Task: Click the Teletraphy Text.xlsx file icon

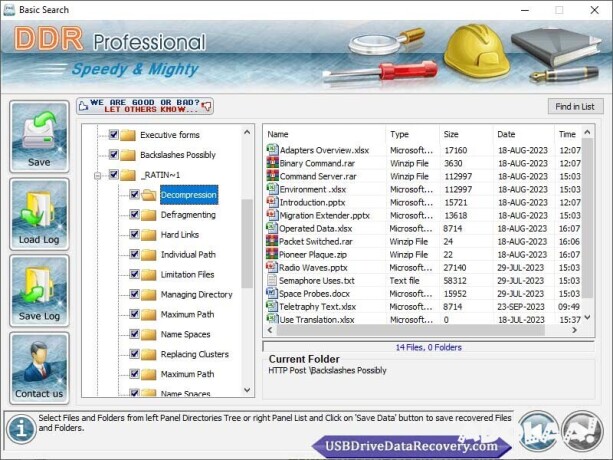Action: (272, 306)
